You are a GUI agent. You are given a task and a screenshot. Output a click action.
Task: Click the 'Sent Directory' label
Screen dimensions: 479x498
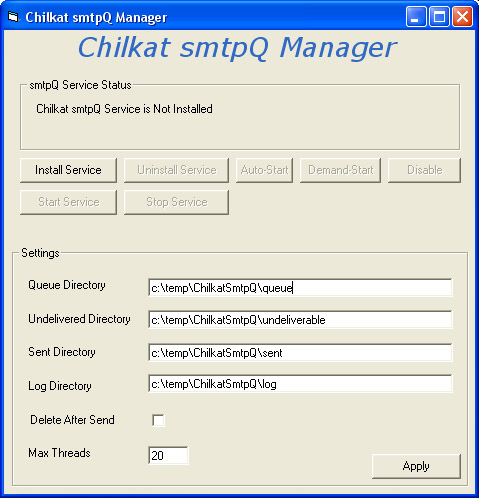pos(62,352)
